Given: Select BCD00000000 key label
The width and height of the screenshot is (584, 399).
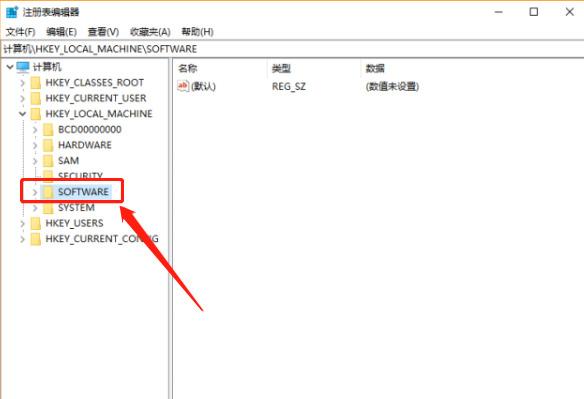Looking at the screenshot, I should point(90,130).
